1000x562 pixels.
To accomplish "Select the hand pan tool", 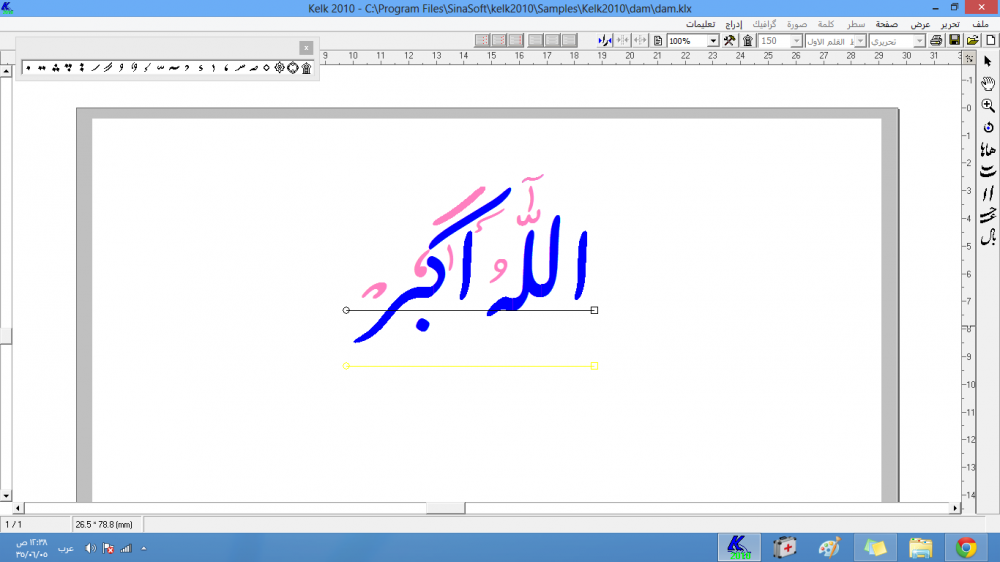I will (988, 83).
